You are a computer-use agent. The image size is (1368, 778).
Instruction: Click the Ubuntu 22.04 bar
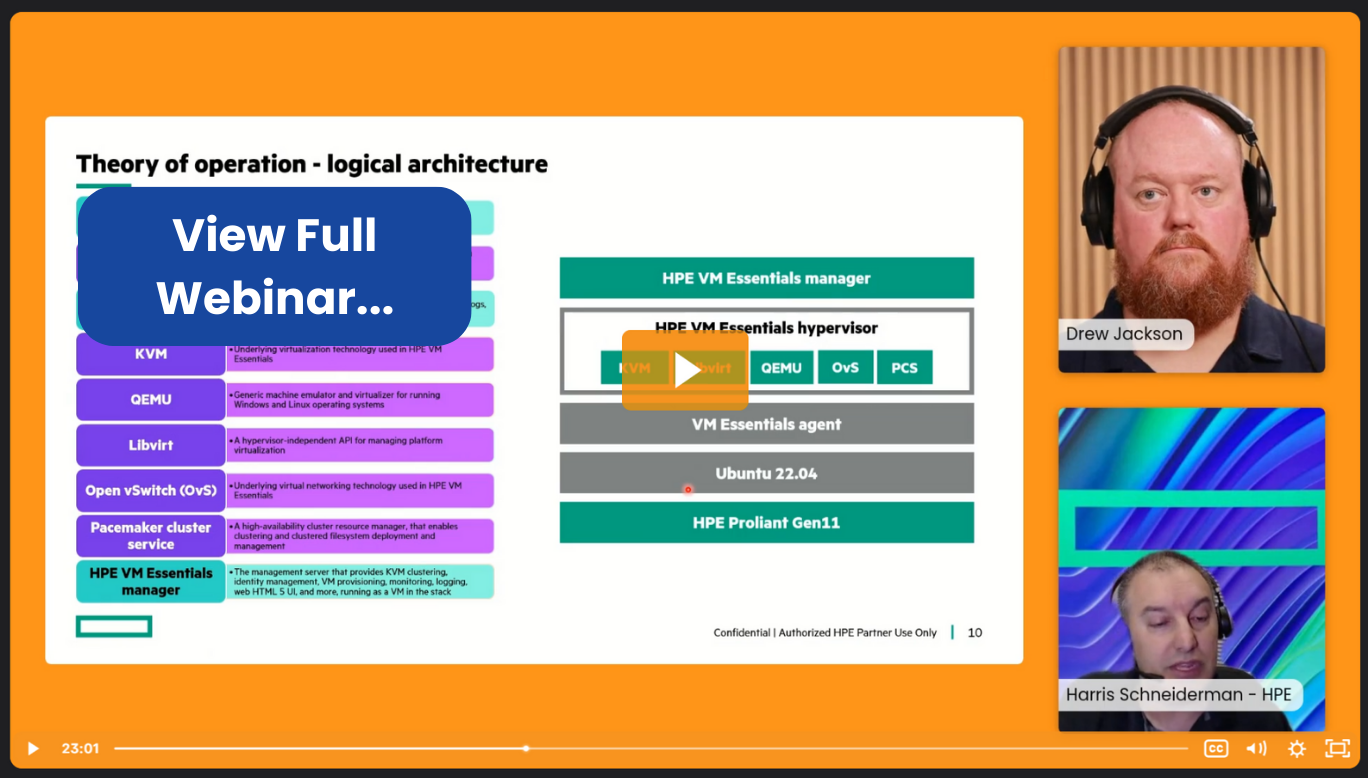[x=766, y=473]
